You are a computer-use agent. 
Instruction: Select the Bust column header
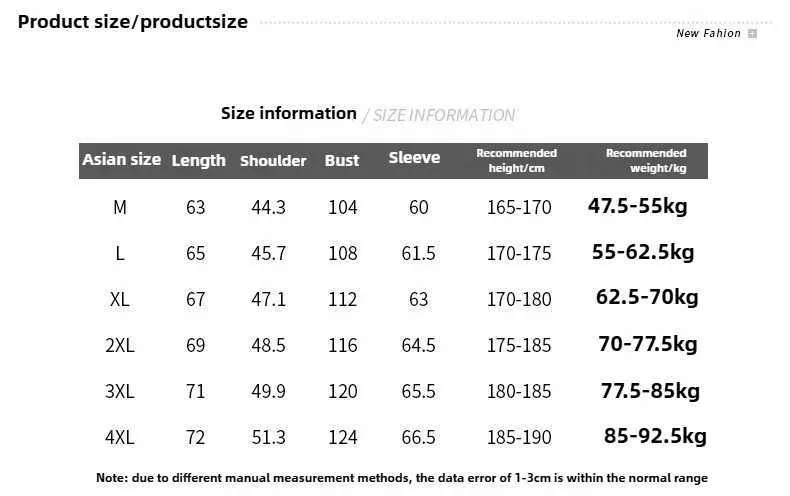coord(341,161)
